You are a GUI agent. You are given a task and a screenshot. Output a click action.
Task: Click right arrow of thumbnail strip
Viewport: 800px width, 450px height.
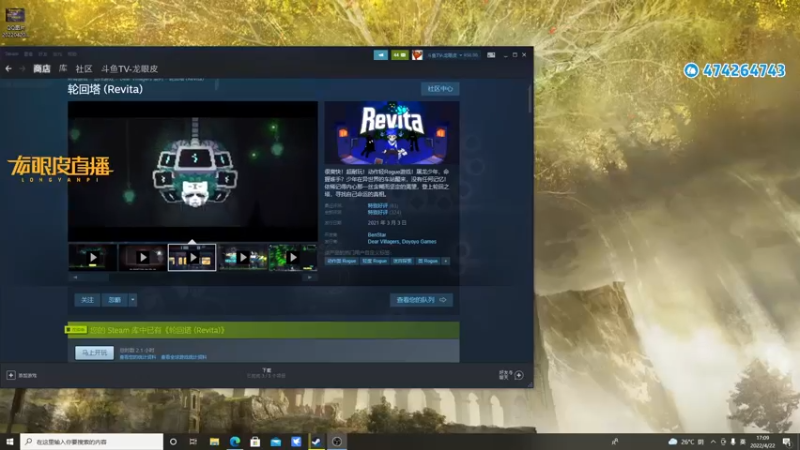coord(310,278)
